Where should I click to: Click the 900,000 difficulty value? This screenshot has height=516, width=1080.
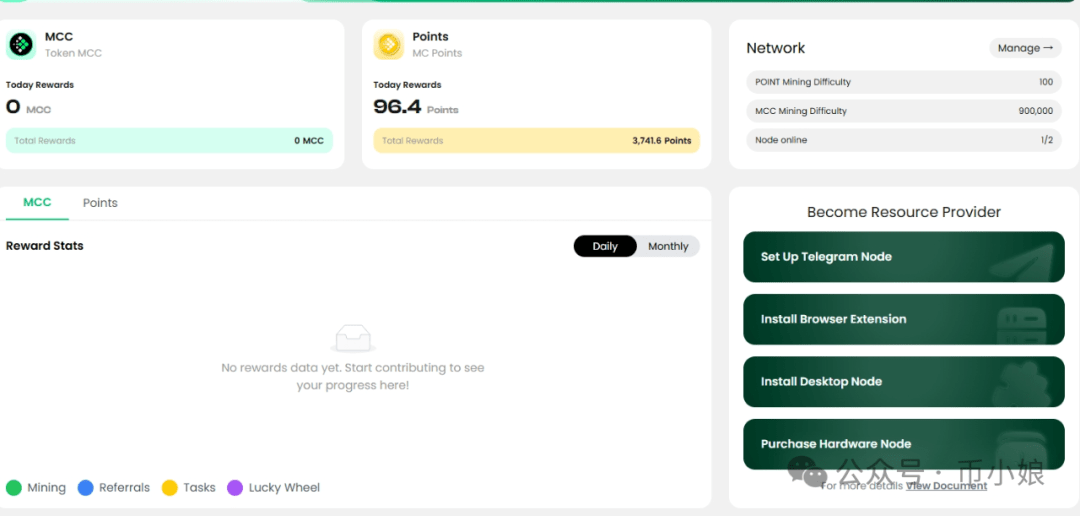(x=1036, y=111)
